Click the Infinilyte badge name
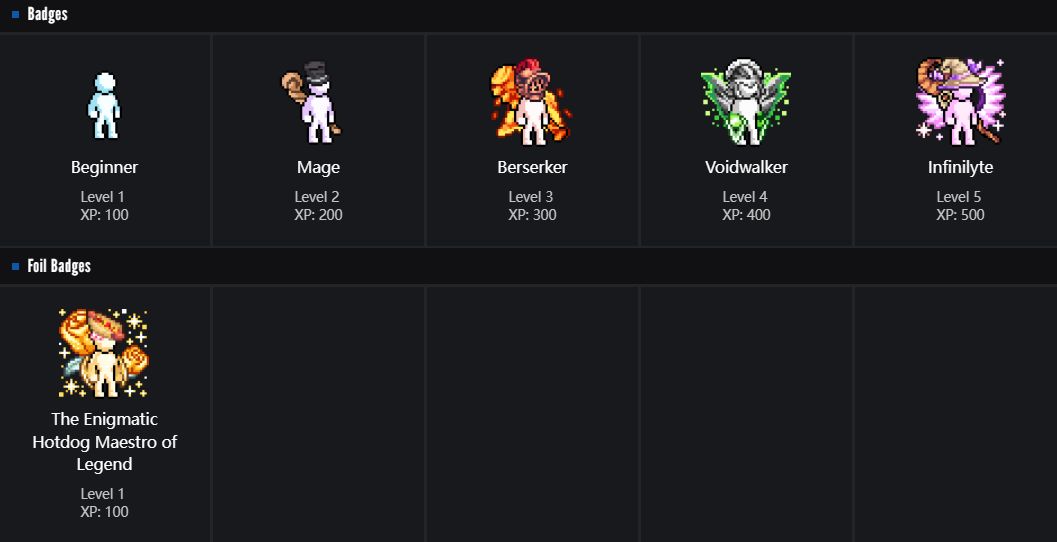The width and height of the screenshot is (1057, 542). coord(960,167)
